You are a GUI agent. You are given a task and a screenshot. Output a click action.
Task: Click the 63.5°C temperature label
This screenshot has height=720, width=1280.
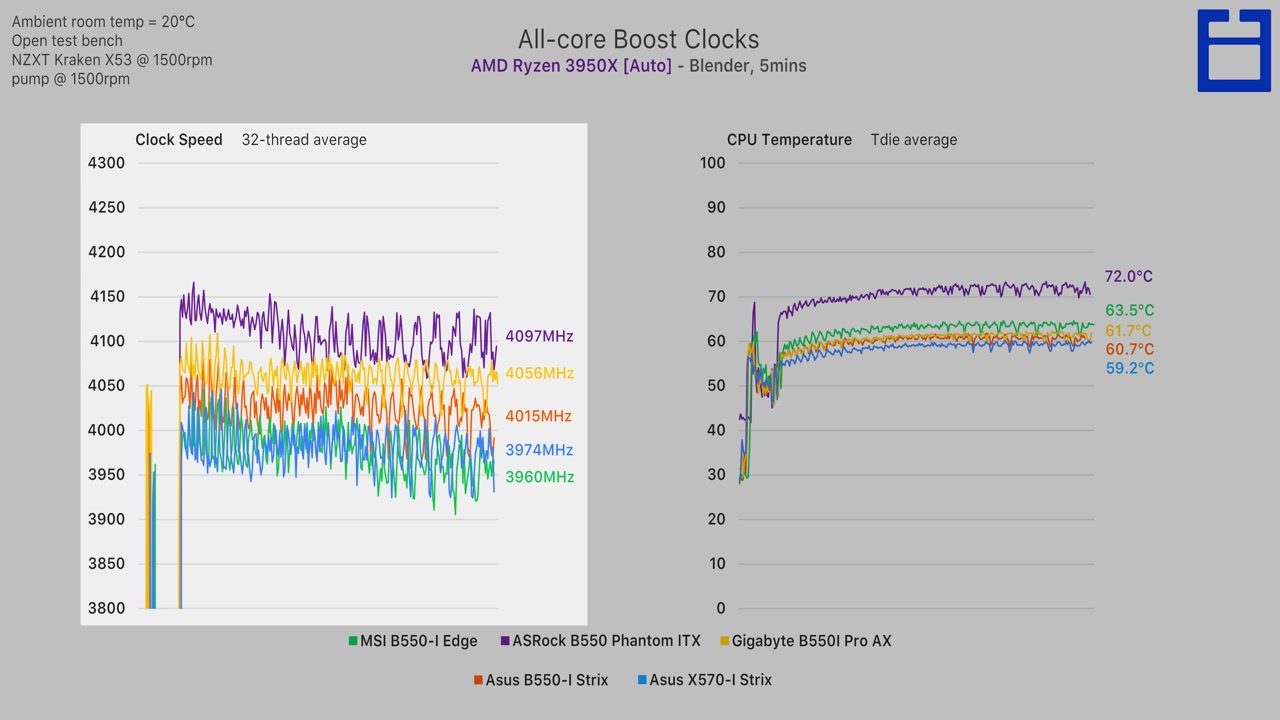1130,311
